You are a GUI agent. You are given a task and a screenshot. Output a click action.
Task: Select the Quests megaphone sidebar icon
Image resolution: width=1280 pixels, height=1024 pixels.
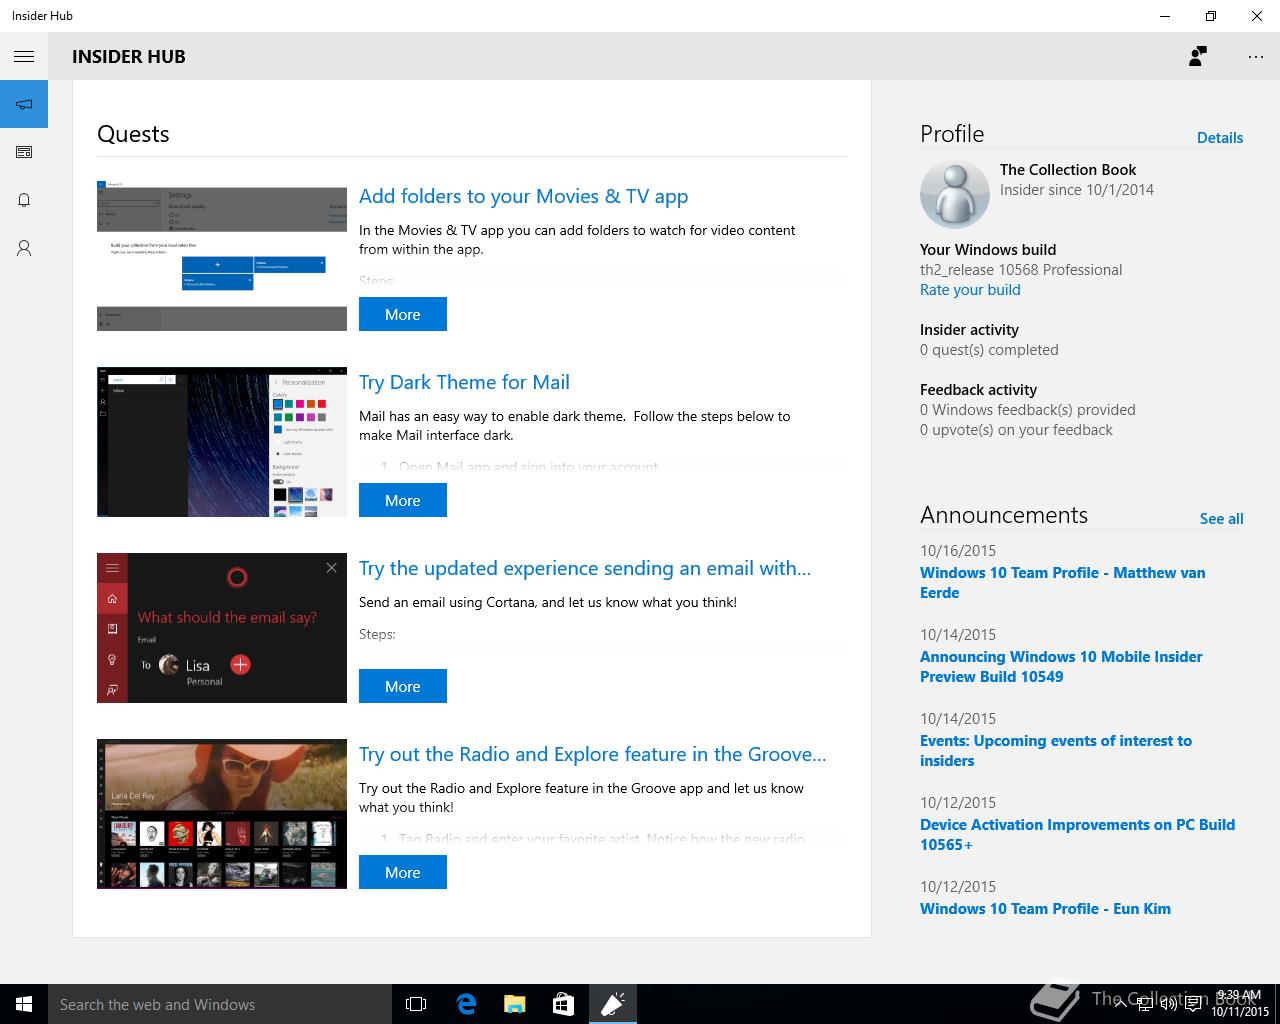tap(24, 104)
